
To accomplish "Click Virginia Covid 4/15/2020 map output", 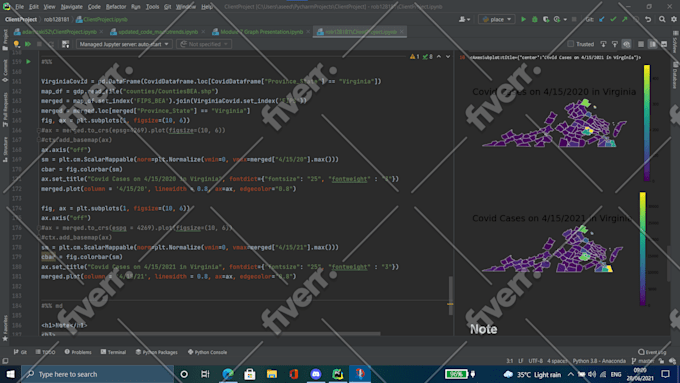I will pos(555,123).
